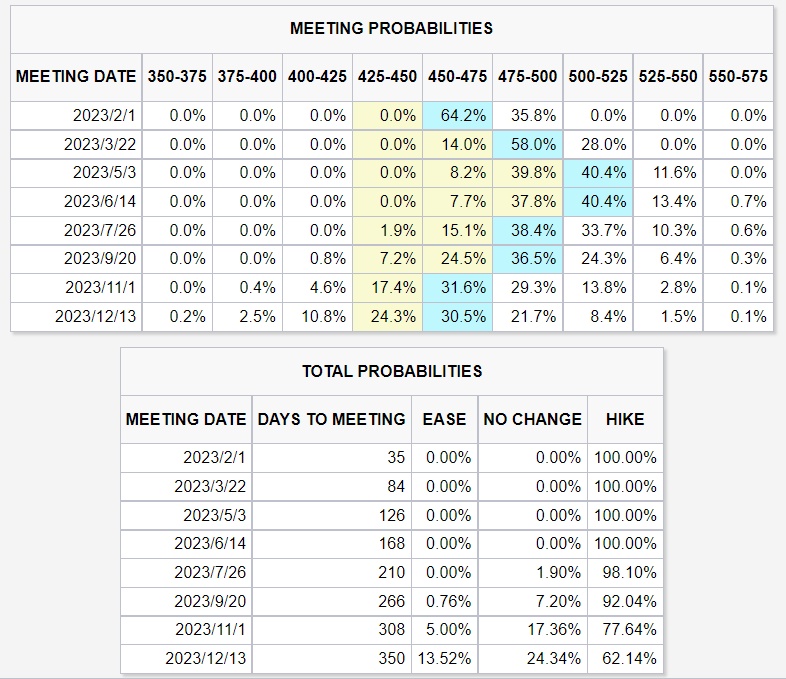Click the 62.14% hike probability cell
Image resolution: width=786 pixels, height=679 pixels.
(627, 658)
